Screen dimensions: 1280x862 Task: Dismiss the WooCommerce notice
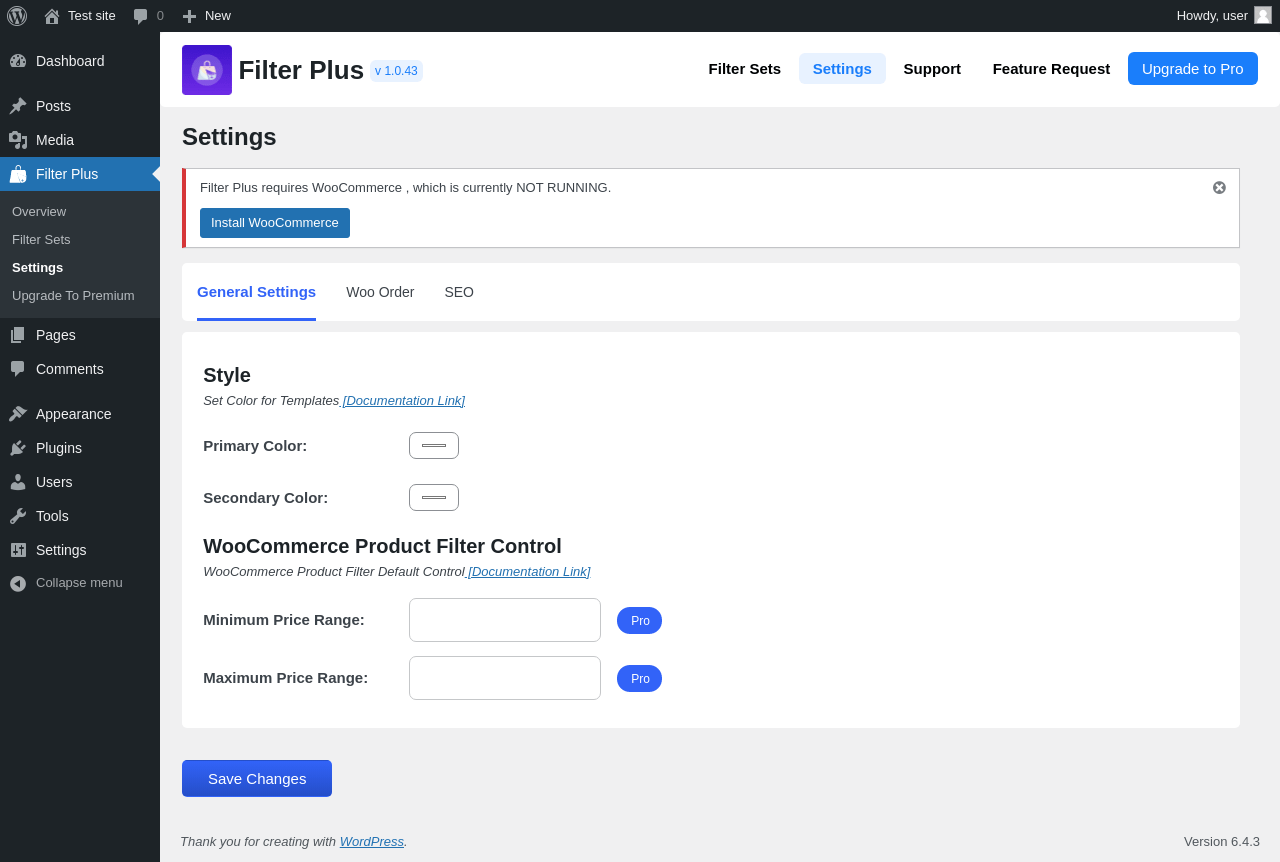[x=1219, y=188]
